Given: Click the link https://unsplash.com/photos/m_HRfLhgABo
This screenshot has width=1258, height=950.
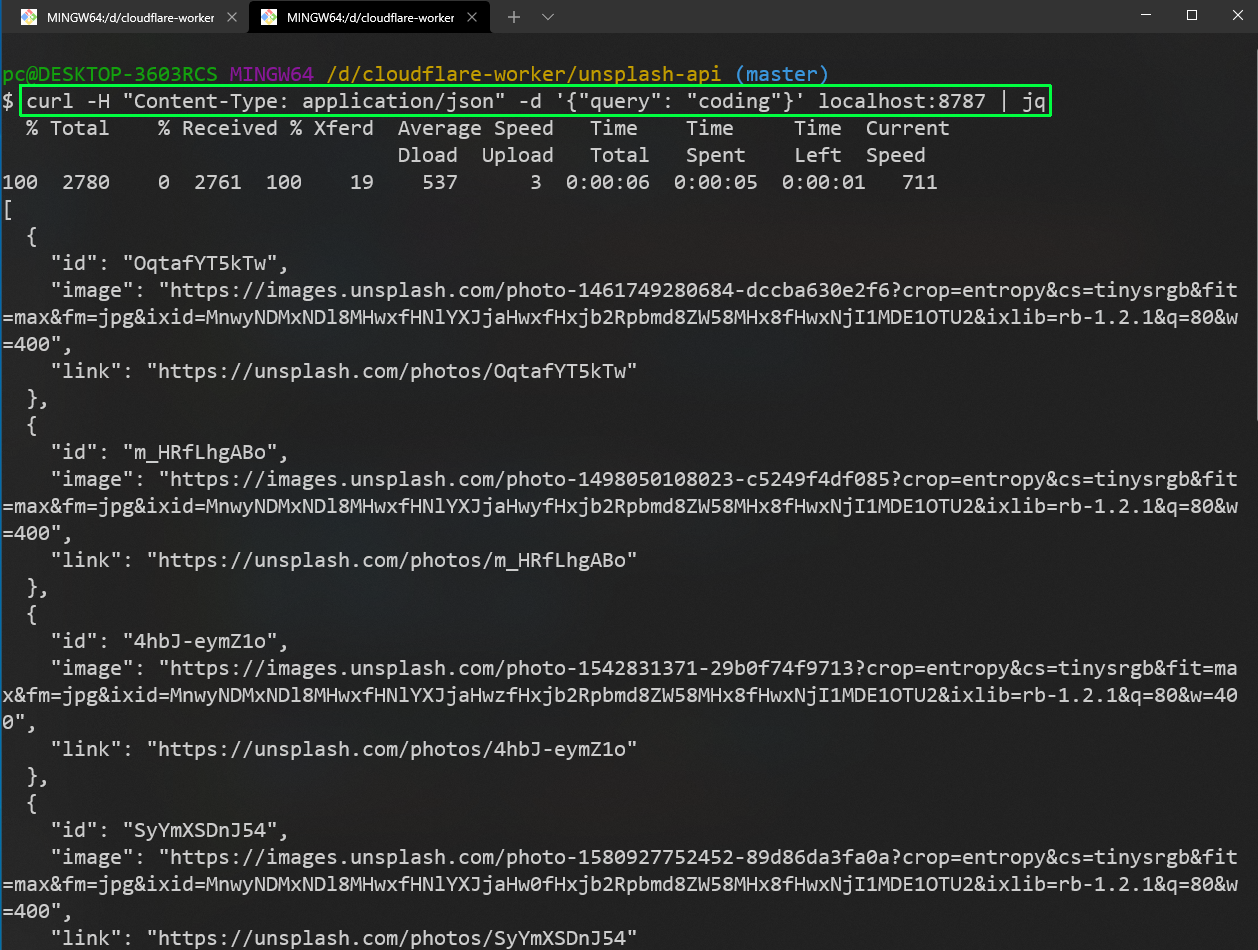Looking at the screenshot, I should pos(392,560).
